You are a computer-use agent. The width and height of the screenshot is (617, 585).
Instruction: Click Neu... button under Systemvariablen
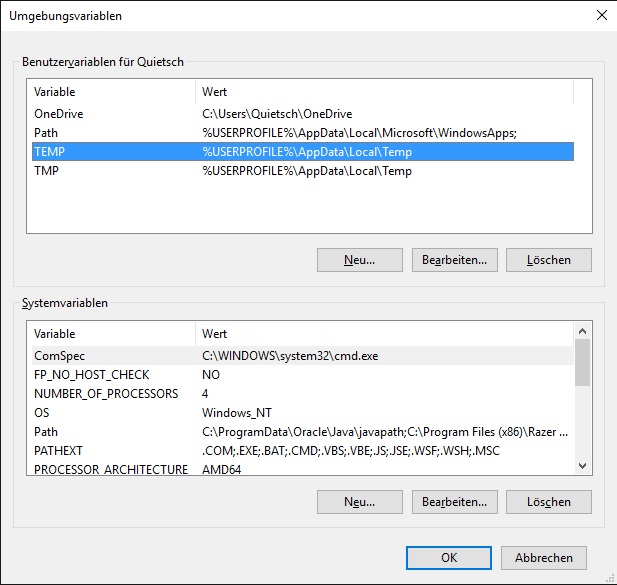click(360, 502)
